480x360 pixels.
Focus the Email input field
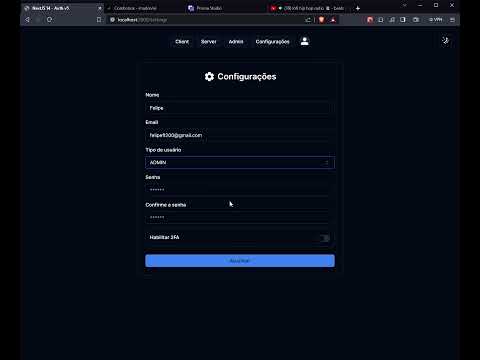[240, 135]
